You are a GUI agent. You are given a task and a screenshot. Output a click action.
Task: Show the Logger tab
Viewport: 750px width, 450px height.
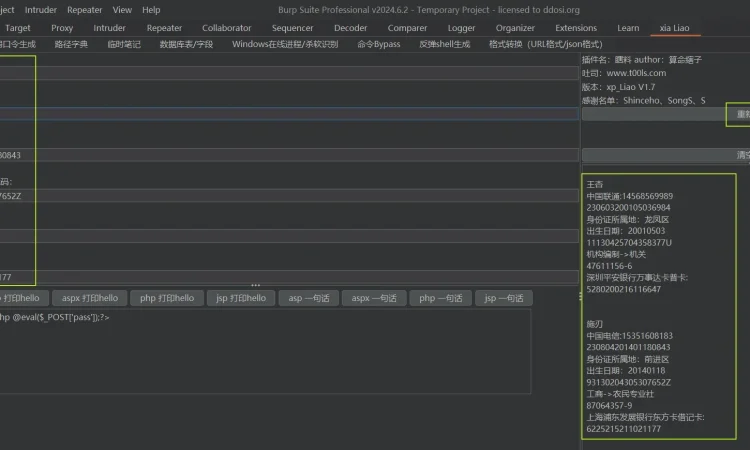point(461,28)
